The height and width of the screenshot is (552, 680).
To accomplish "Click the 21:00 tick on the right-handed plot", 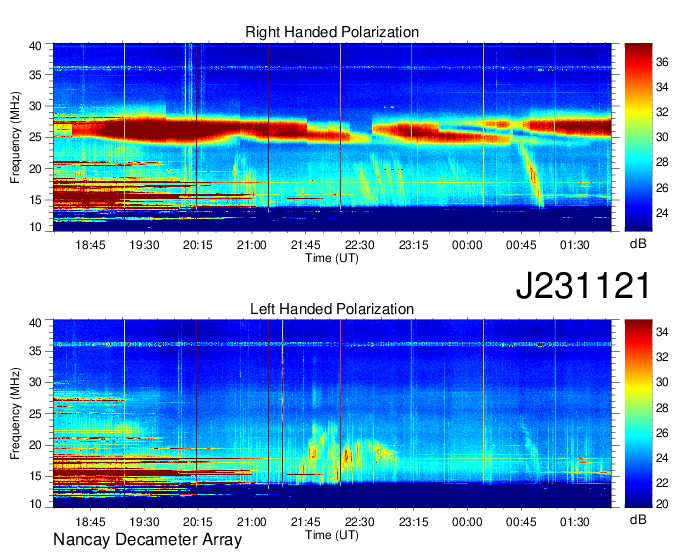I will pos(252,245).
